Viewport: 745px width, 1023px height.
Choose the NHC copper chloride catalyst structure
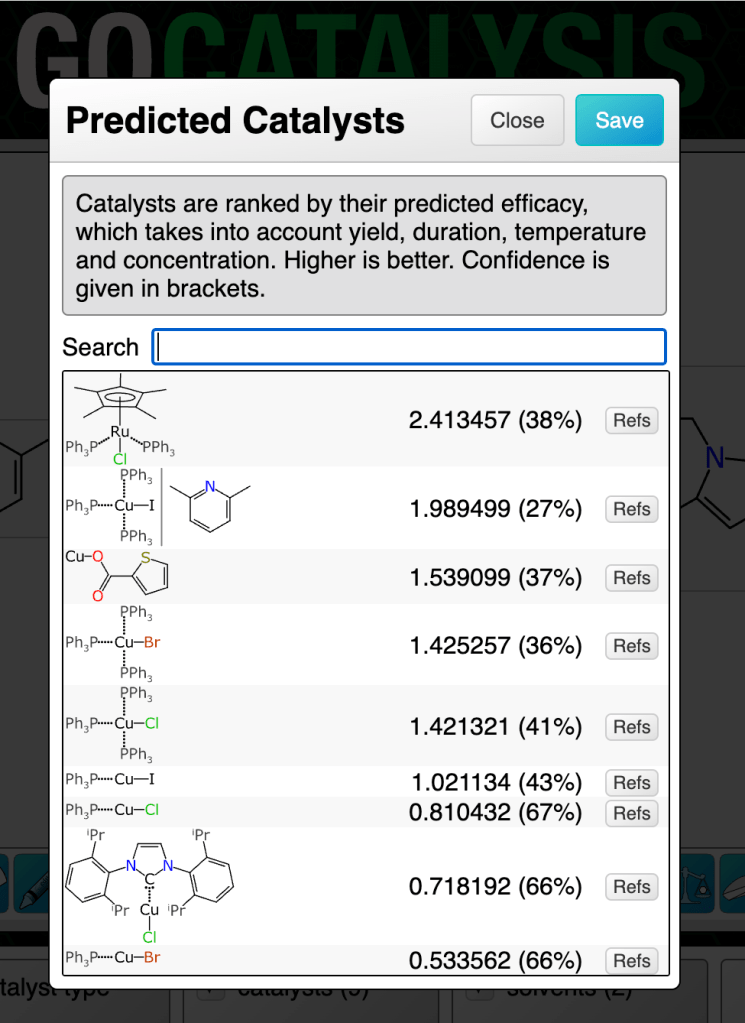(x=150, y=885)
